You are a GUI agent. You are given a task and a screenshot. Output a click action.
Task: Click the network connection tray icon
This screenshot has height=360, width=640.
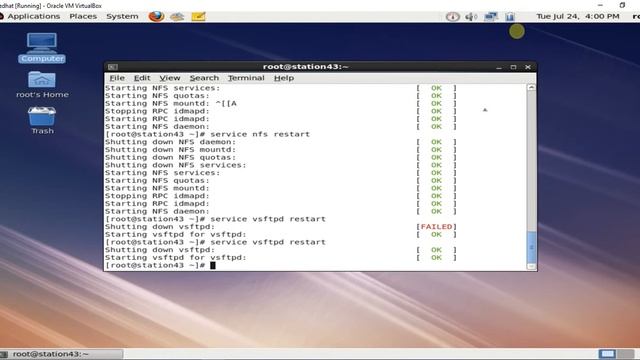(x=491, y=17)
